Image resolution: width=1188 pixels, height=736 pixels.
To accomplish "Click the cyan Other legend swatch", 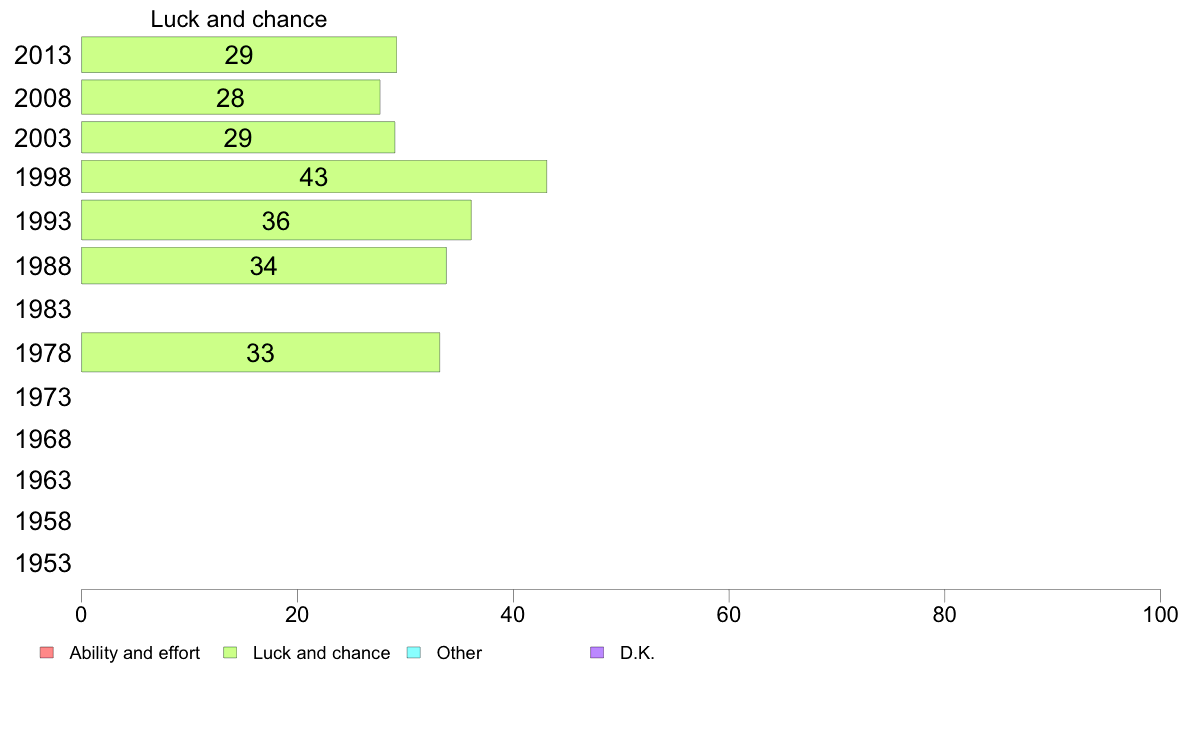I will (414, 653).
